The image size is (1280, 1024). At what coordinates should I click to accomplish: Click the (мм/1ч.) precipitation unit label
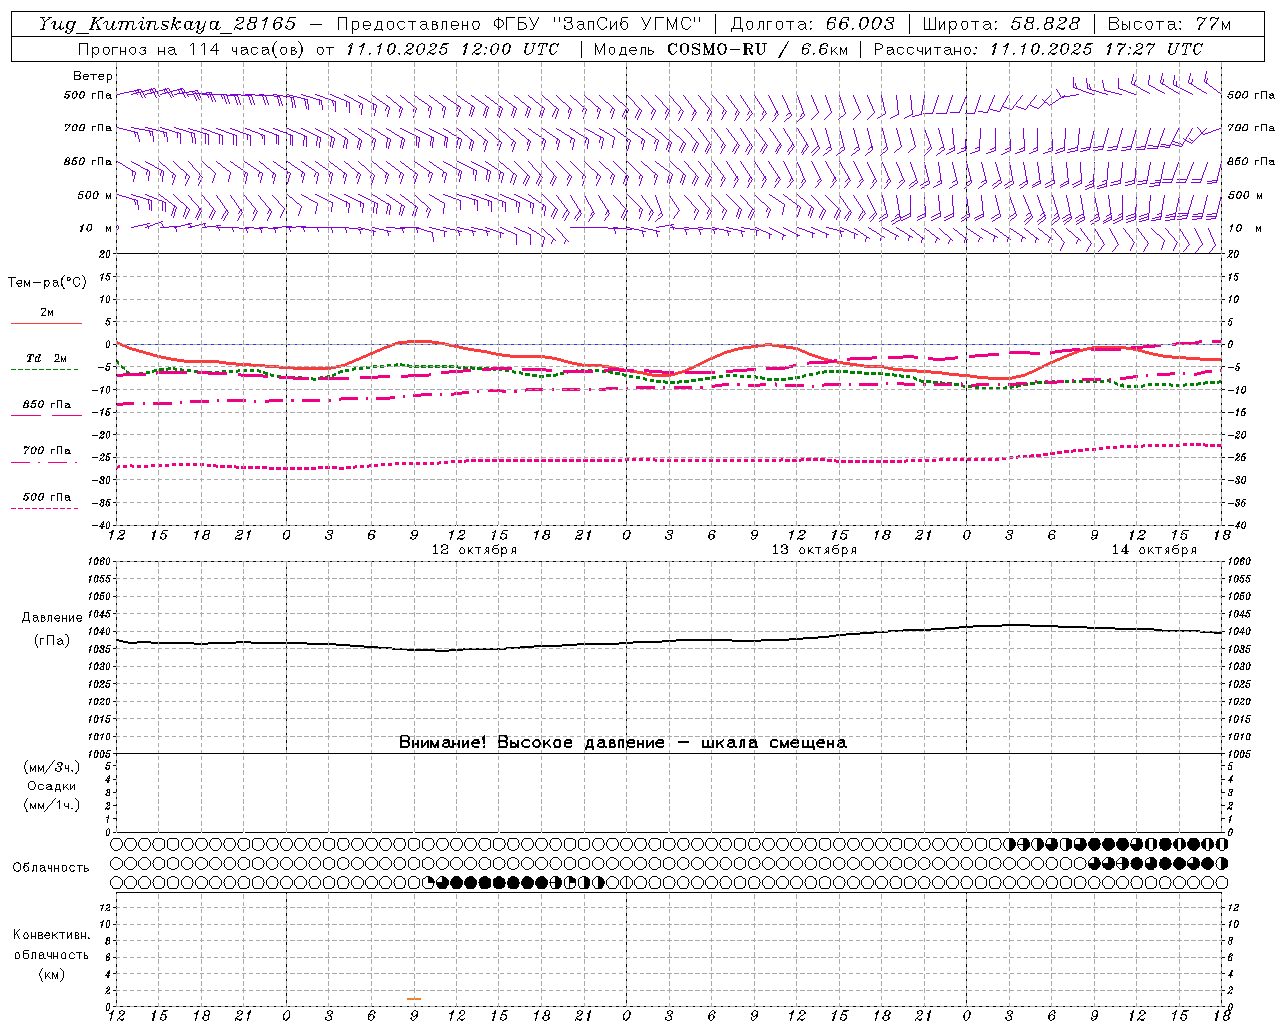pyautogui.click(x=51, y=805)
